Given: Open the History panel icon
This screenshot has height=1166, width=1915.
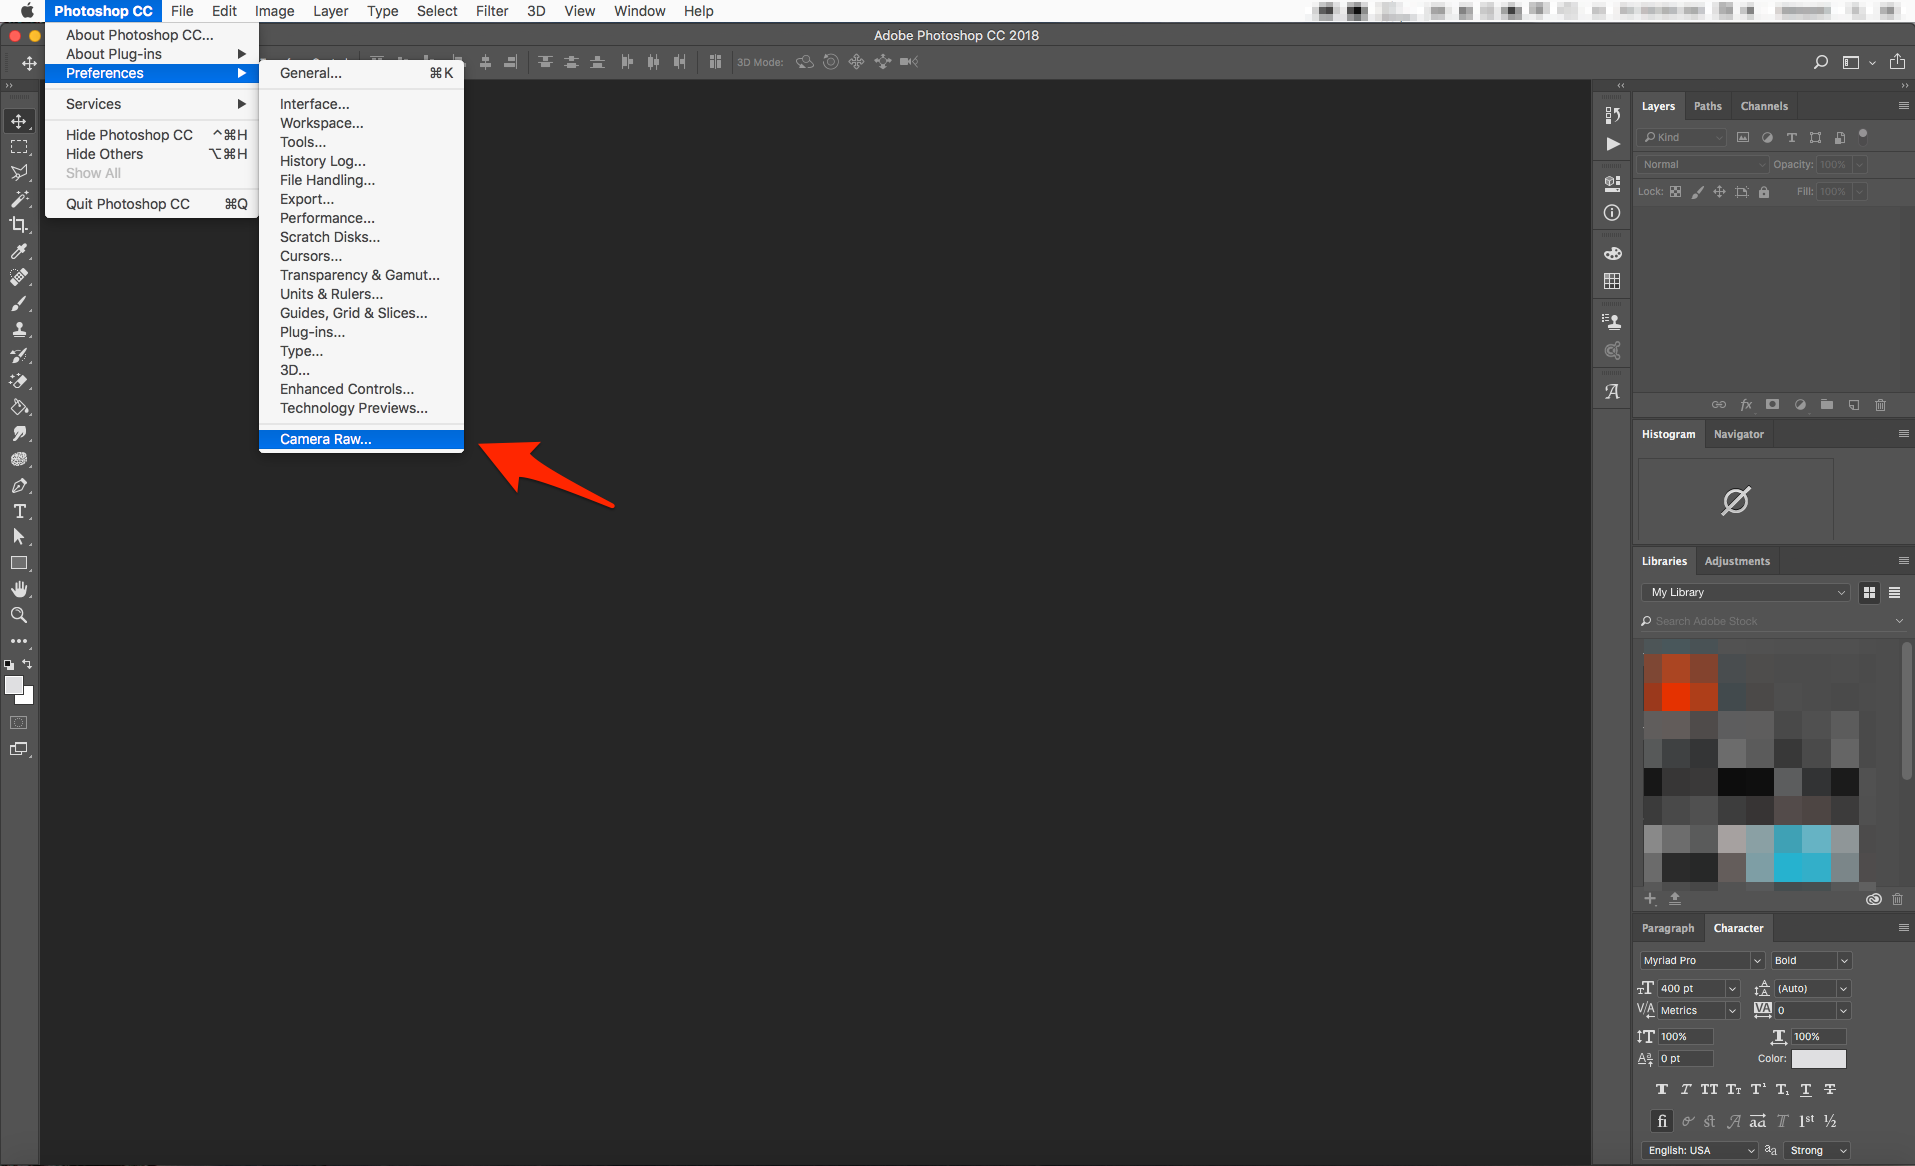Looking at the screenshot, I should pos(1612,115).
